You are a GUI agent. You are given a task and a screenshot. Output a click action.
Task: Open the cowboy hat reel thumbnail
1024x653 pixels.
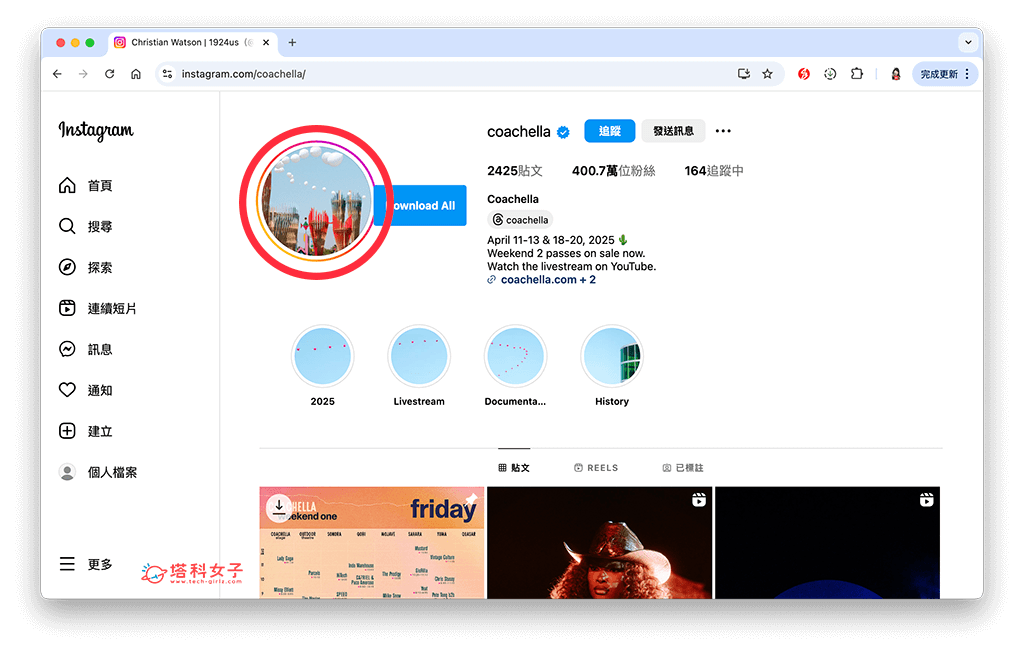tap(600, 543)
